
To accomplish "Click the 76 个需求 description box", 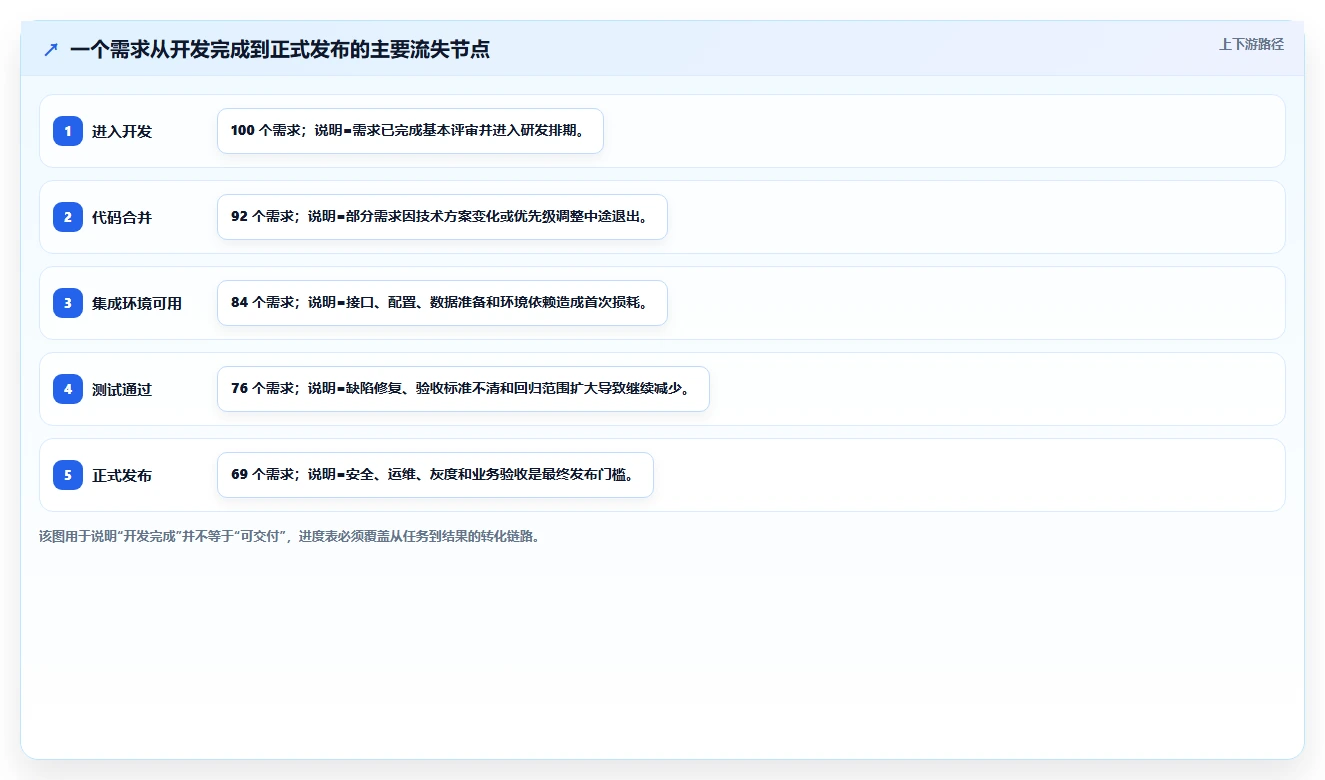I will (463, 389).
